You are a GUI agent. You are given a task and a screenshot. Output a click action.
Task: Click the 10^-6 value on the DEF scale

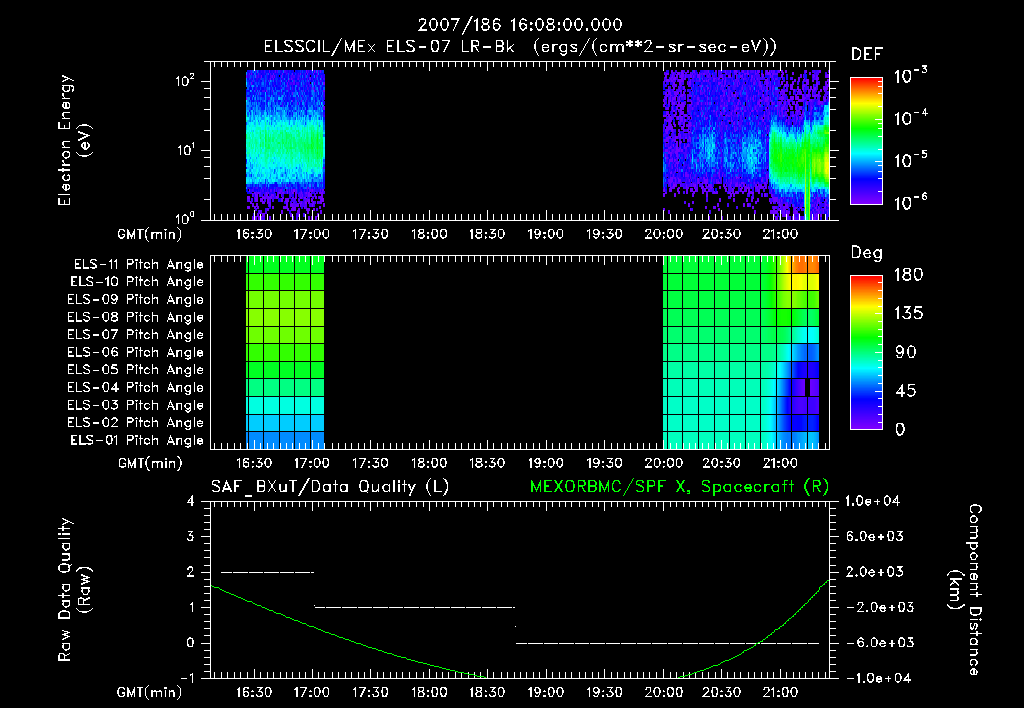(x=910, y=202)
